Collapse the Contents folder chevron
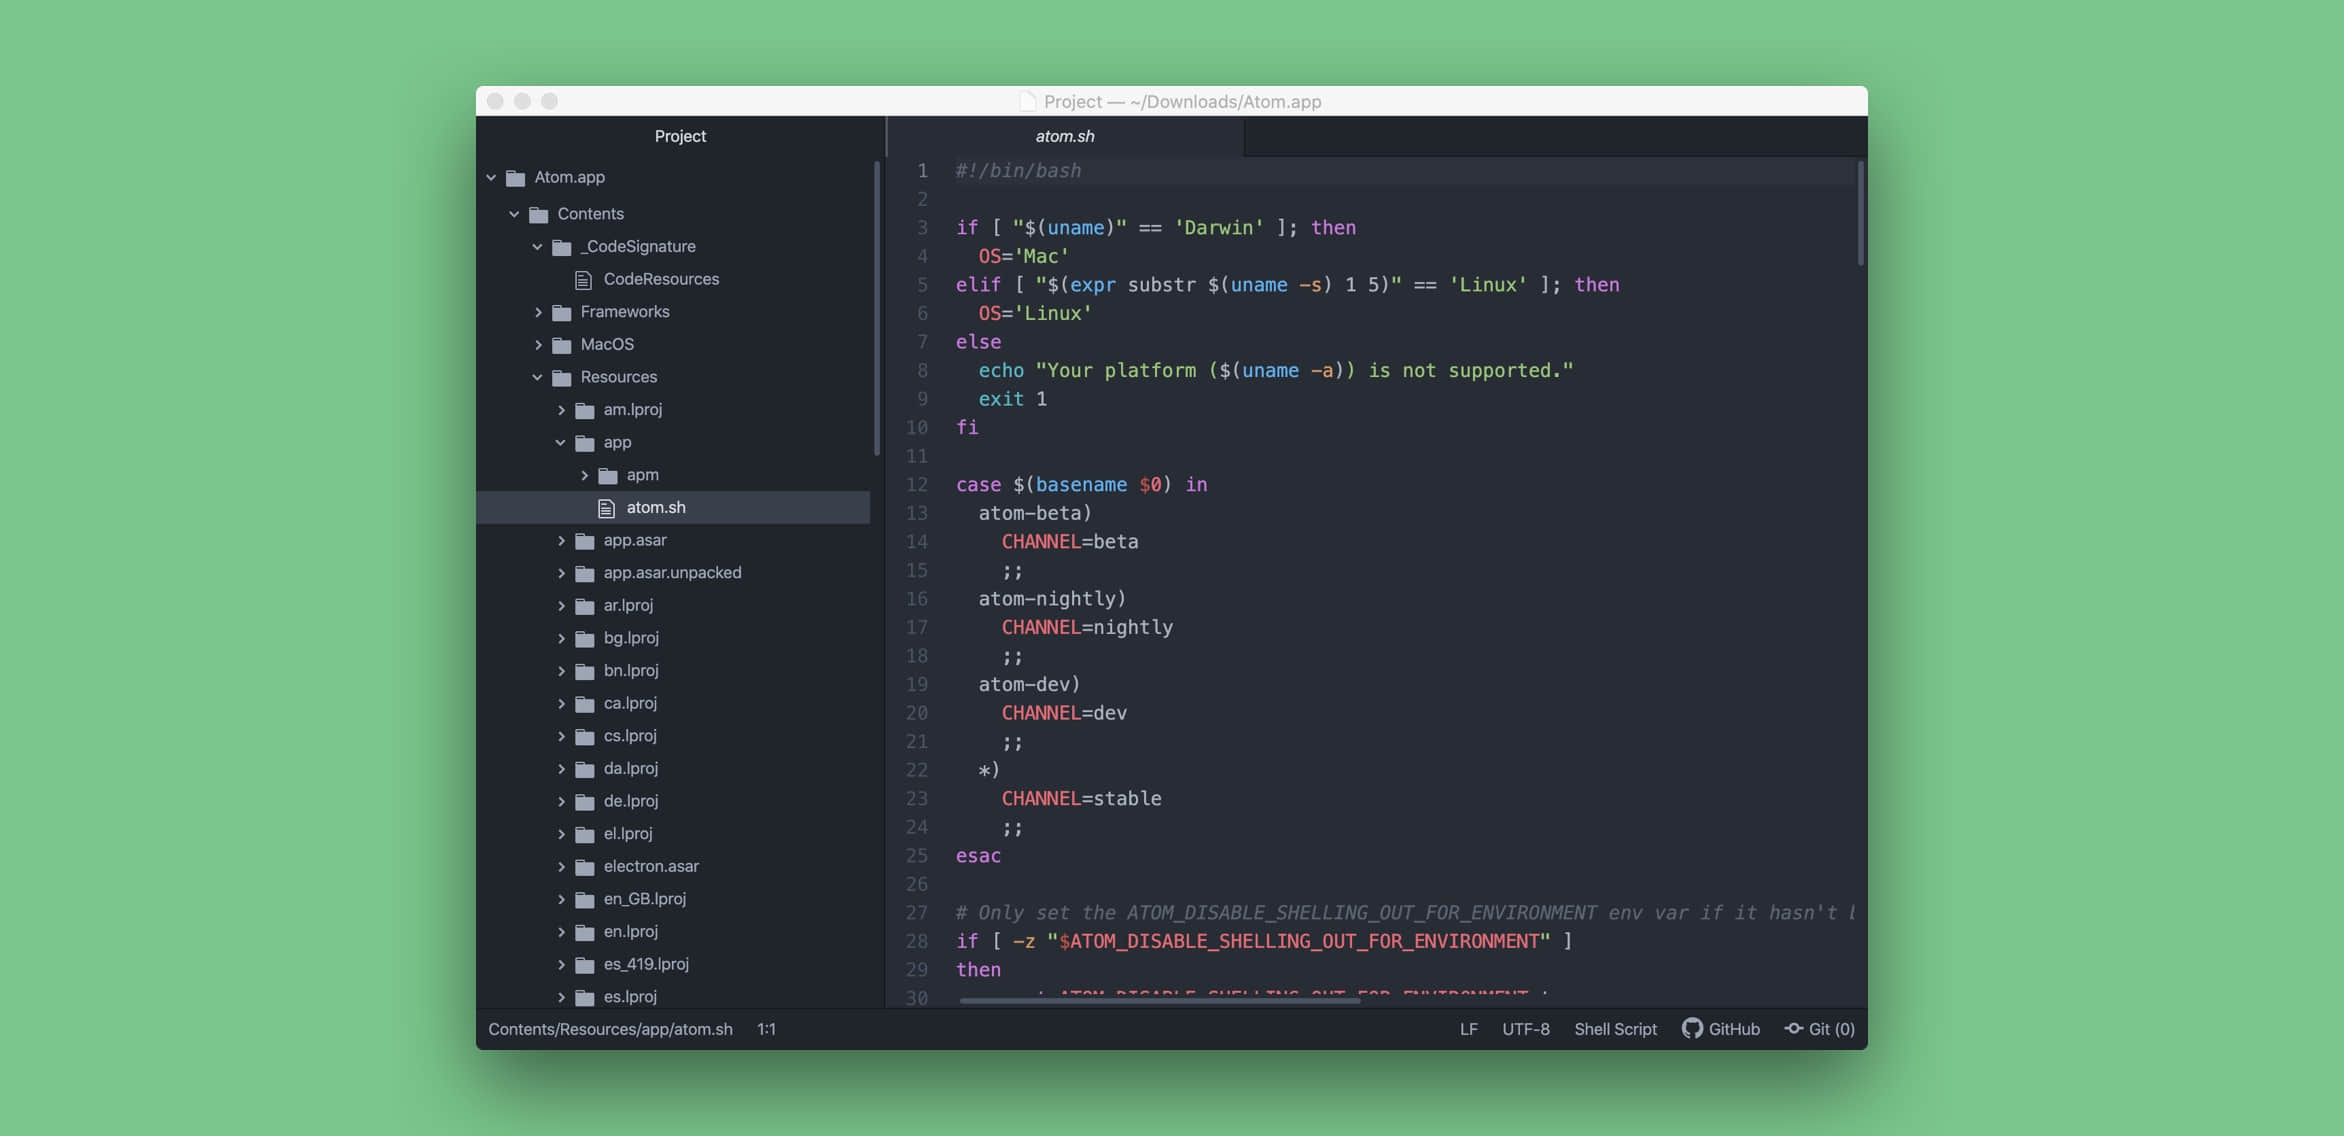Screen dimensions: 2344x1136 click(x=514, y=214)
